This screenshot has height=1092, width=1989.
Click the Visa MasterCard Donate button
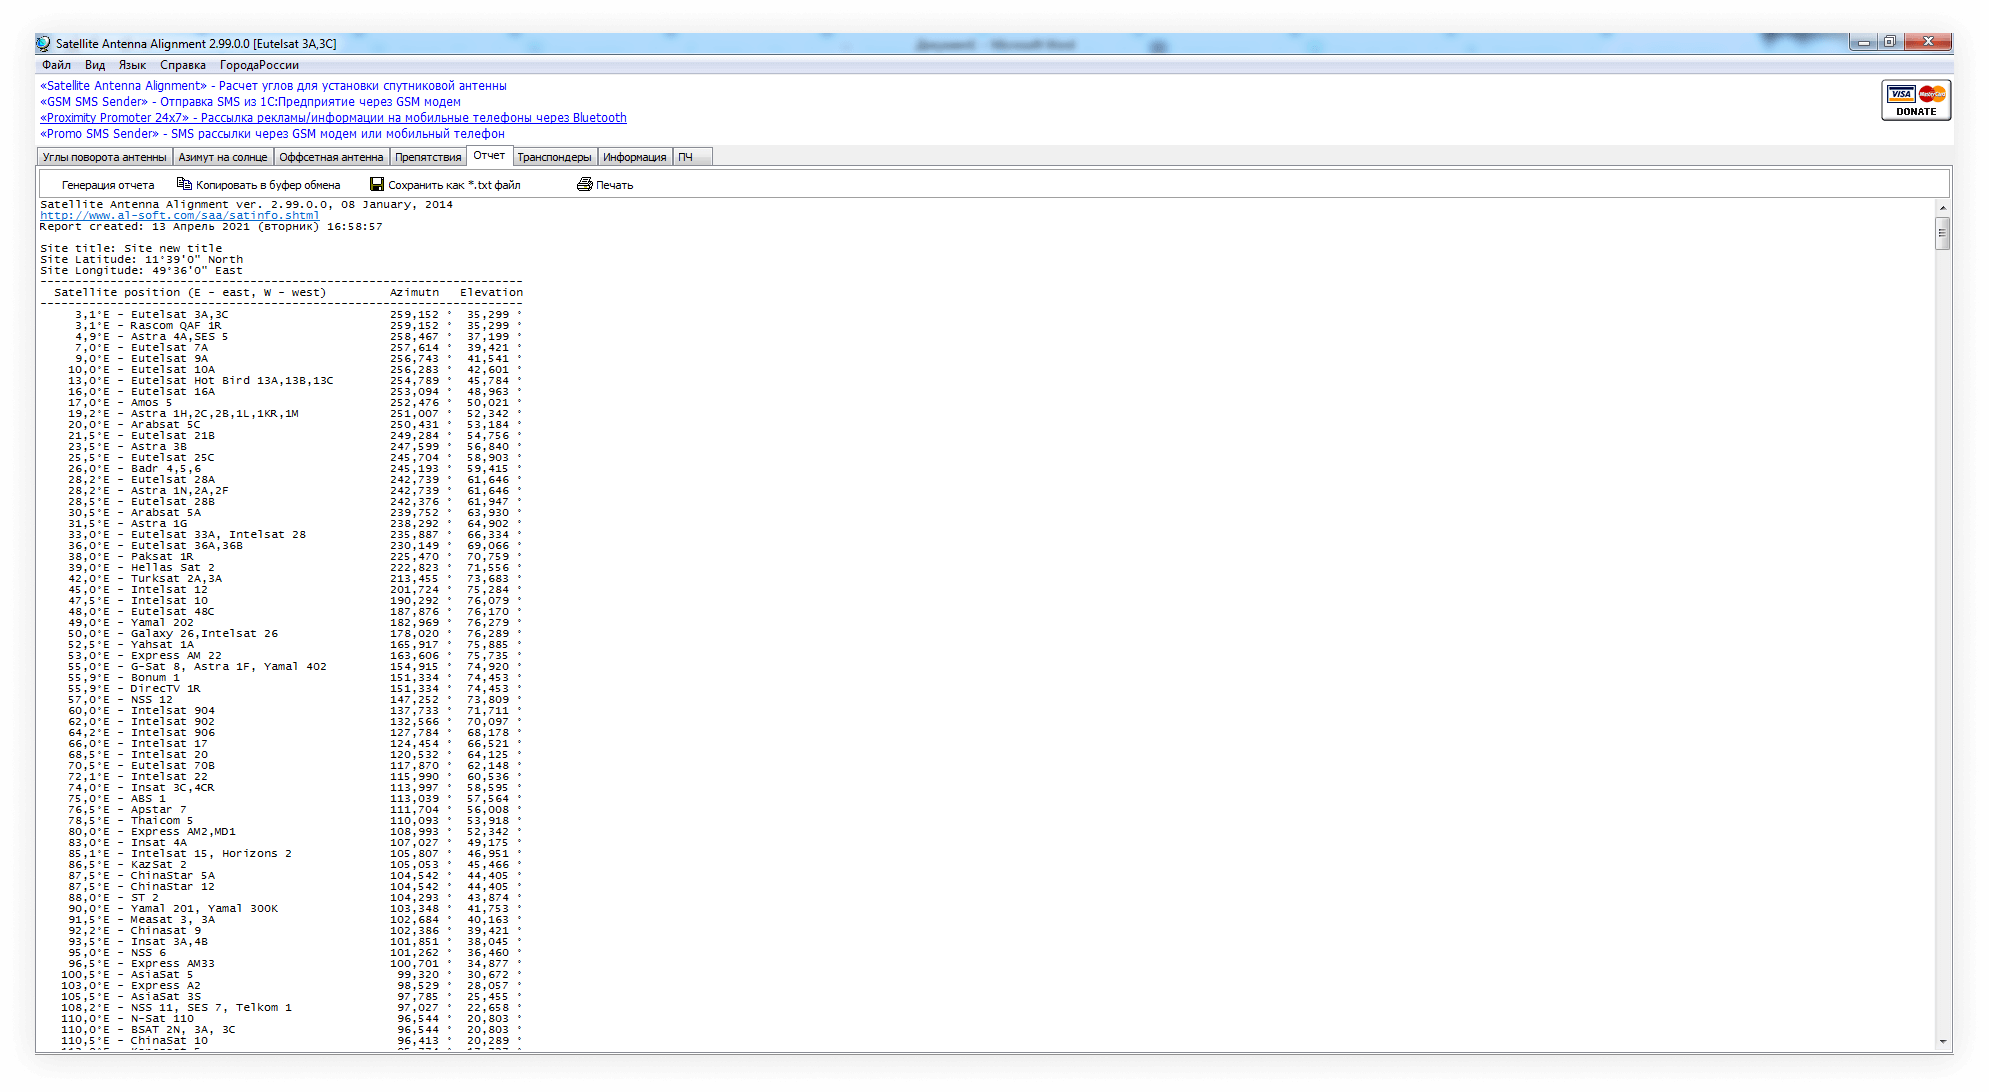(1915, 101)
